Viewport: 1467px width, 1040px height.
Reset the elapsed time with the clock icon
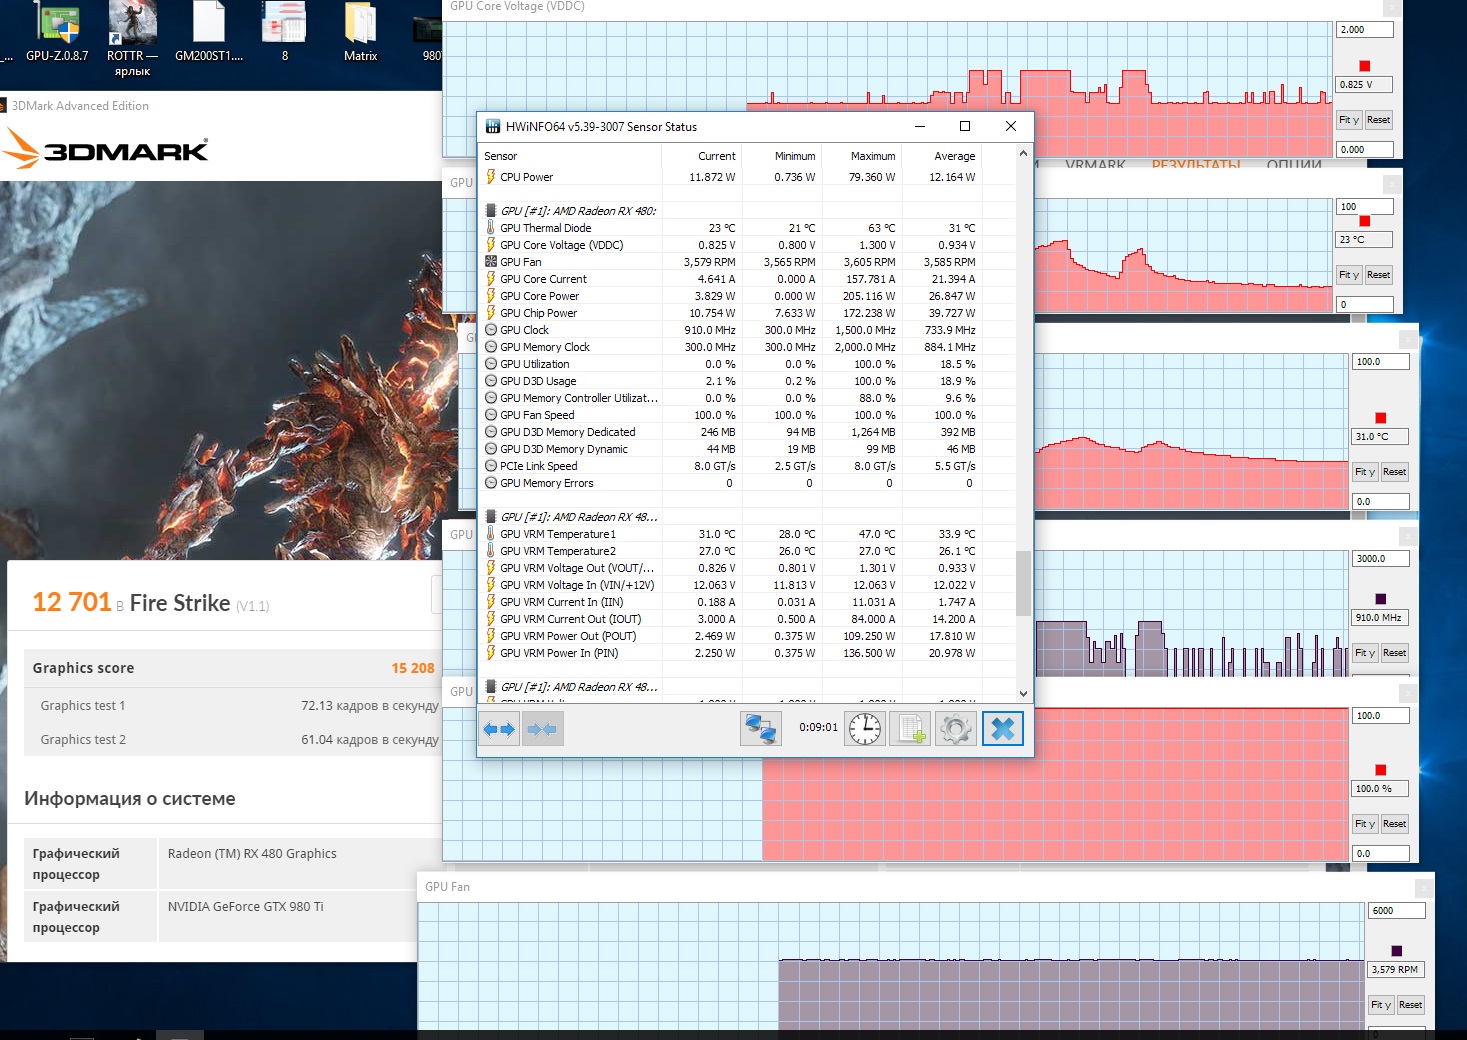(865, 729)
